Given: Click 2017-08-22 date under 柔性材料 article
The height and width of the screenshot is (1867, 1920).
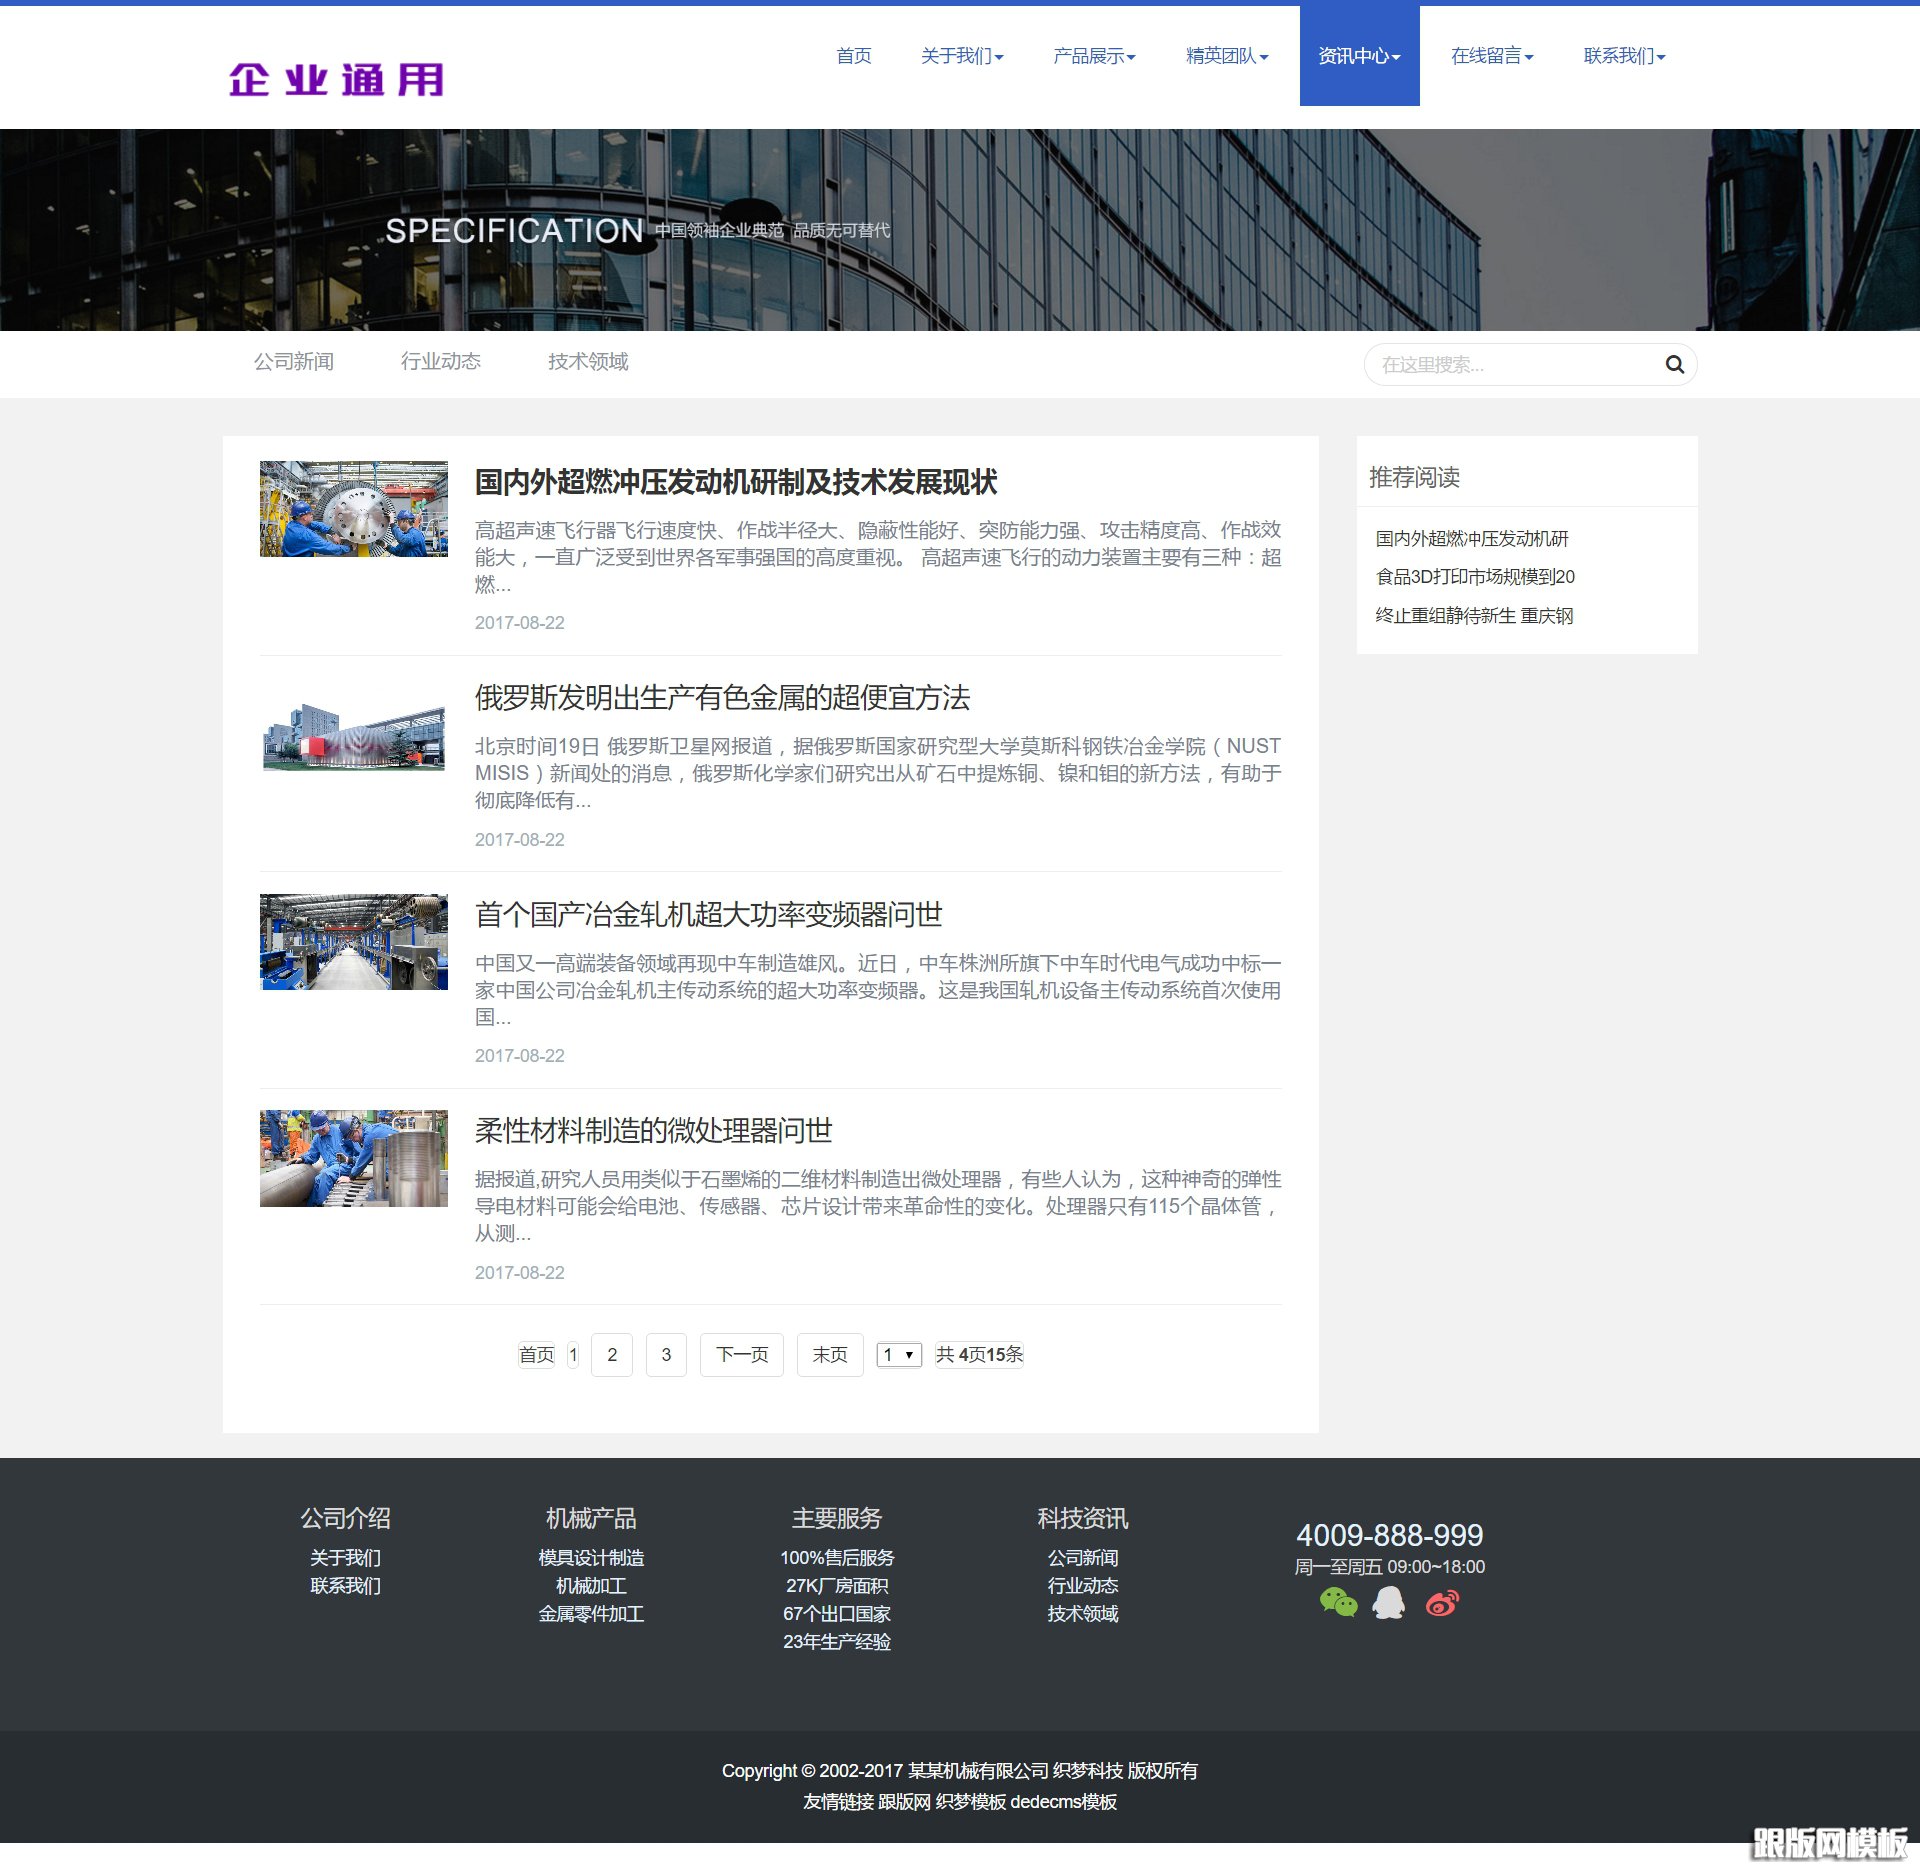Looking at the screenshot, I should coord(519,1273).
